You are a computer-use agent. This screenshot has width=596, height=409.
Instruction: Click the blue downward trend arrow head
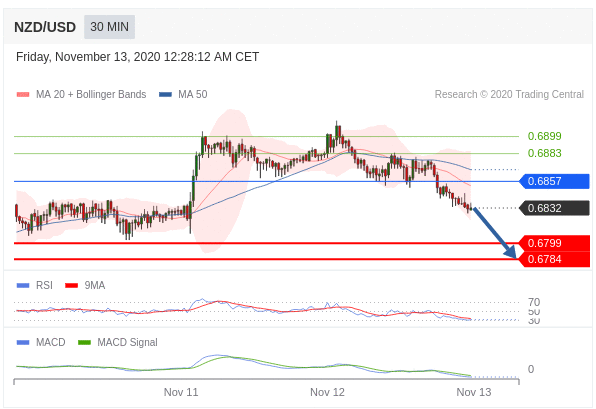[x=510, y=252]
